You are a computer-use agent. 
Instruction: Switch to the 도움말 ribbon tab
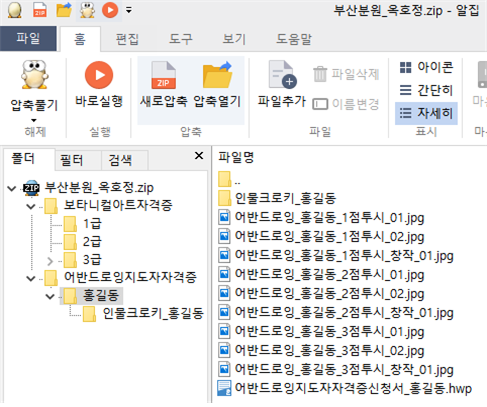pos(294,39)
